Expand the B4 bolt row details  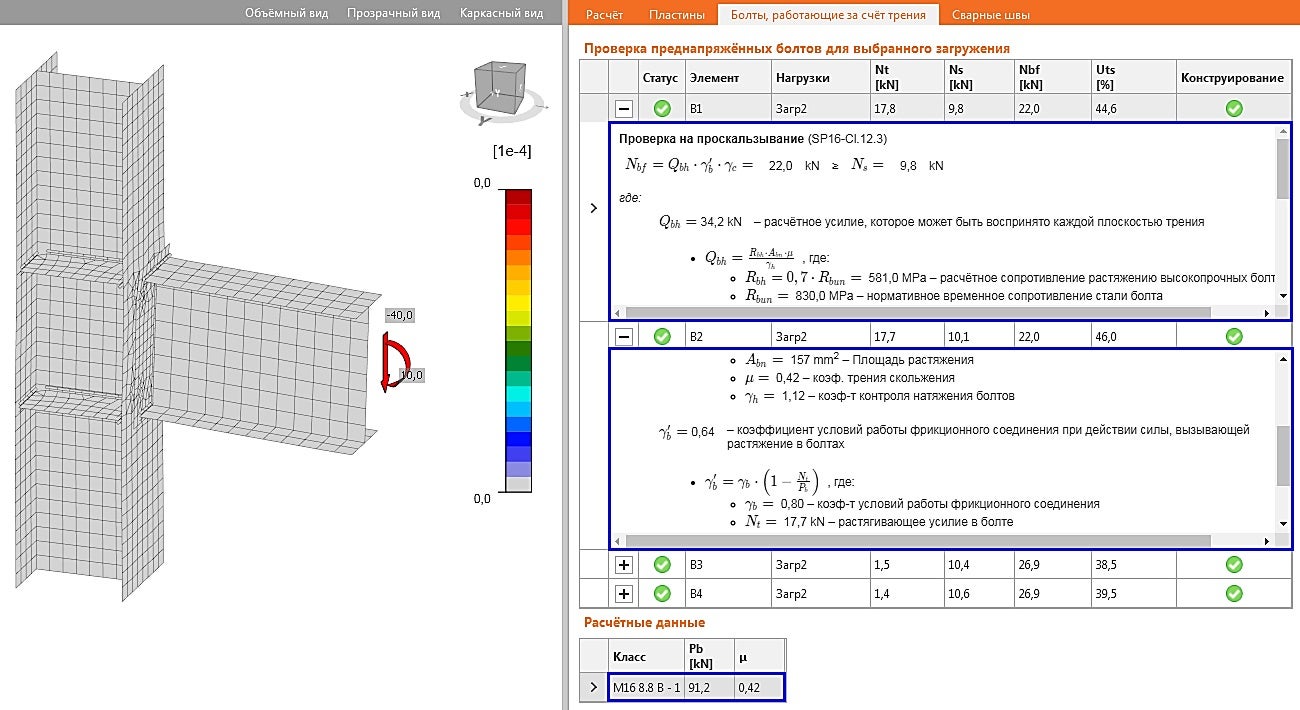[624, 594]
